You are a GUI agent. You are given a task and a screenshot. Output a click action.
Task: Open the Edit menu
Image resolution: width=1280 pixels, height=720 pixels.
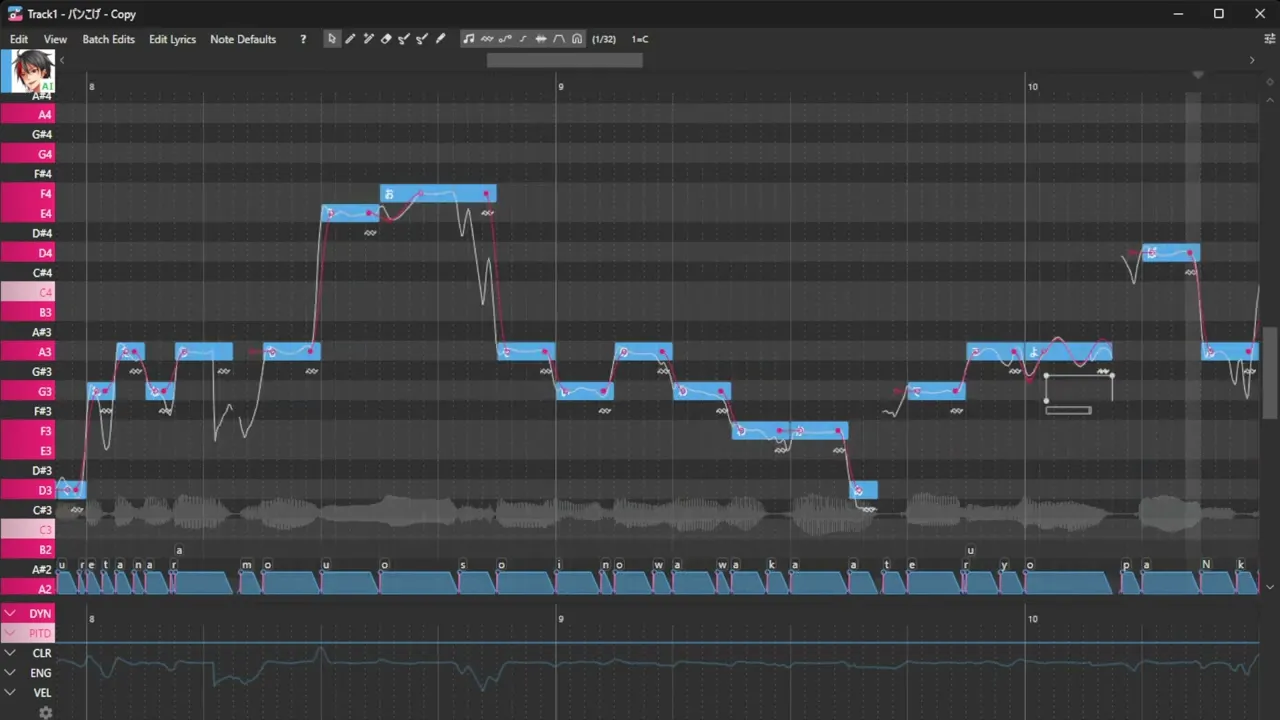19,39
